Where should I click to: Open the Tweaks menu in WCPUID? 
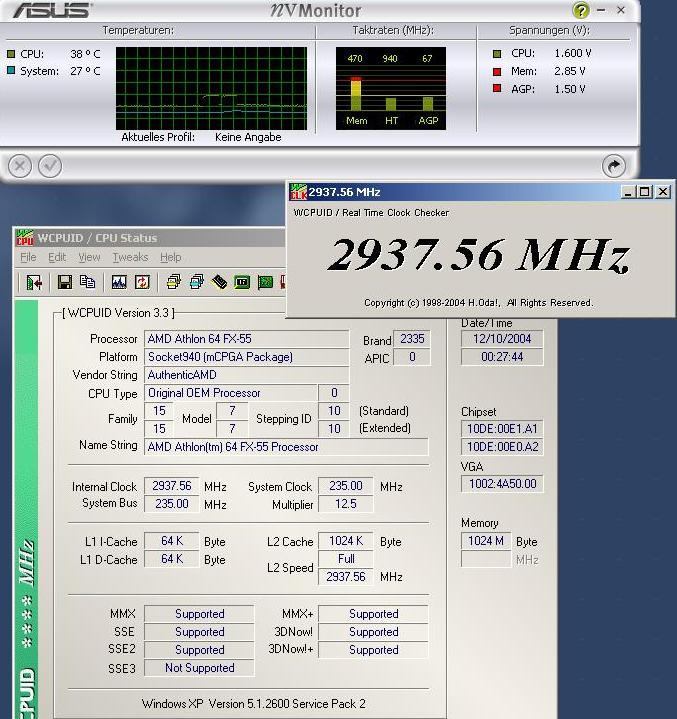click(130, 257)
